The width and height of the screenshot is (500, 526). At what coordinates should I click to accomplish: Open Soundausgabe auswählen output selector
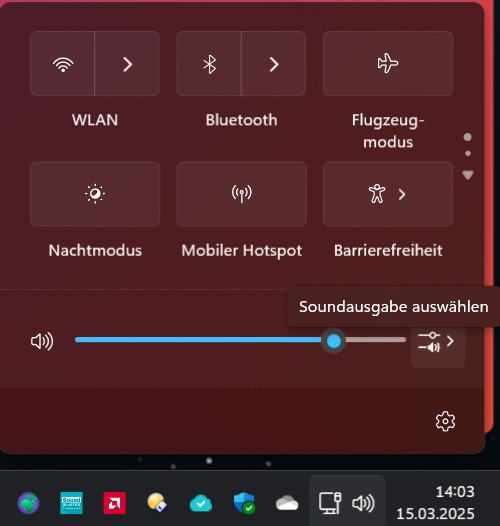[x=438, y=342]
